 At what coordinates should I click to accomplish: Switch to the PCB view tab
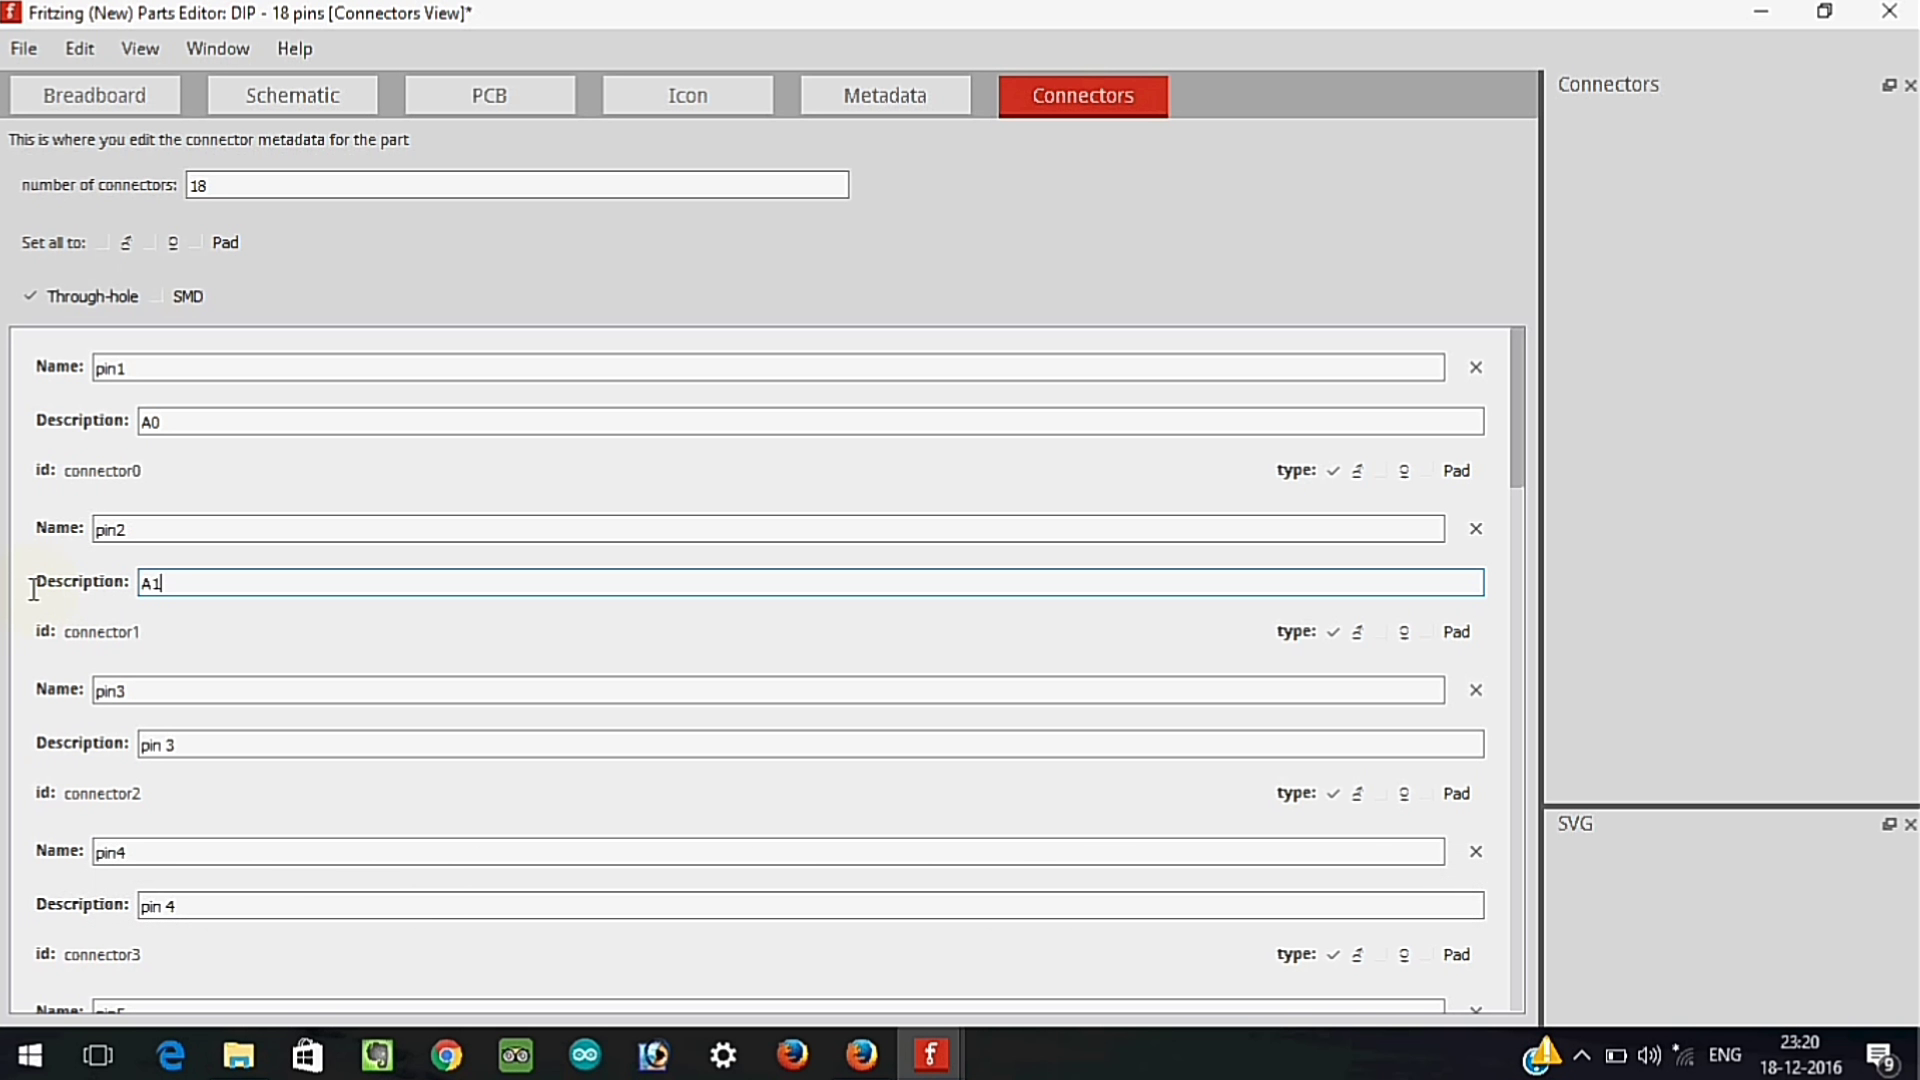click(x=490, y=96)
